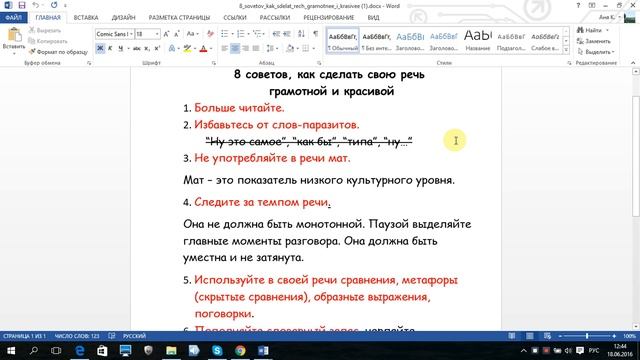Screen dimensions: 640x360
Task: Switch to Read Mode view in the status bar
Action: coord(511,336)
